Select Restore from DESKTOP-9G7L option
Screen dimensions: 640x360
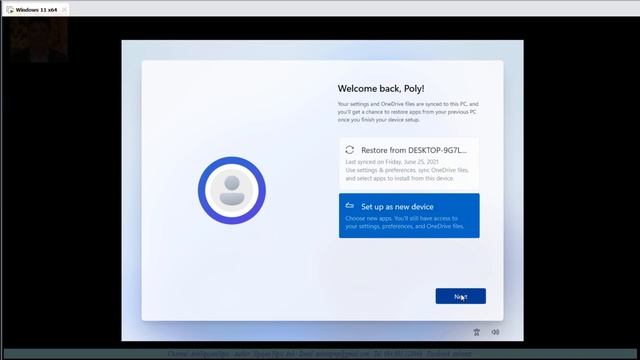tap(409, 164)
